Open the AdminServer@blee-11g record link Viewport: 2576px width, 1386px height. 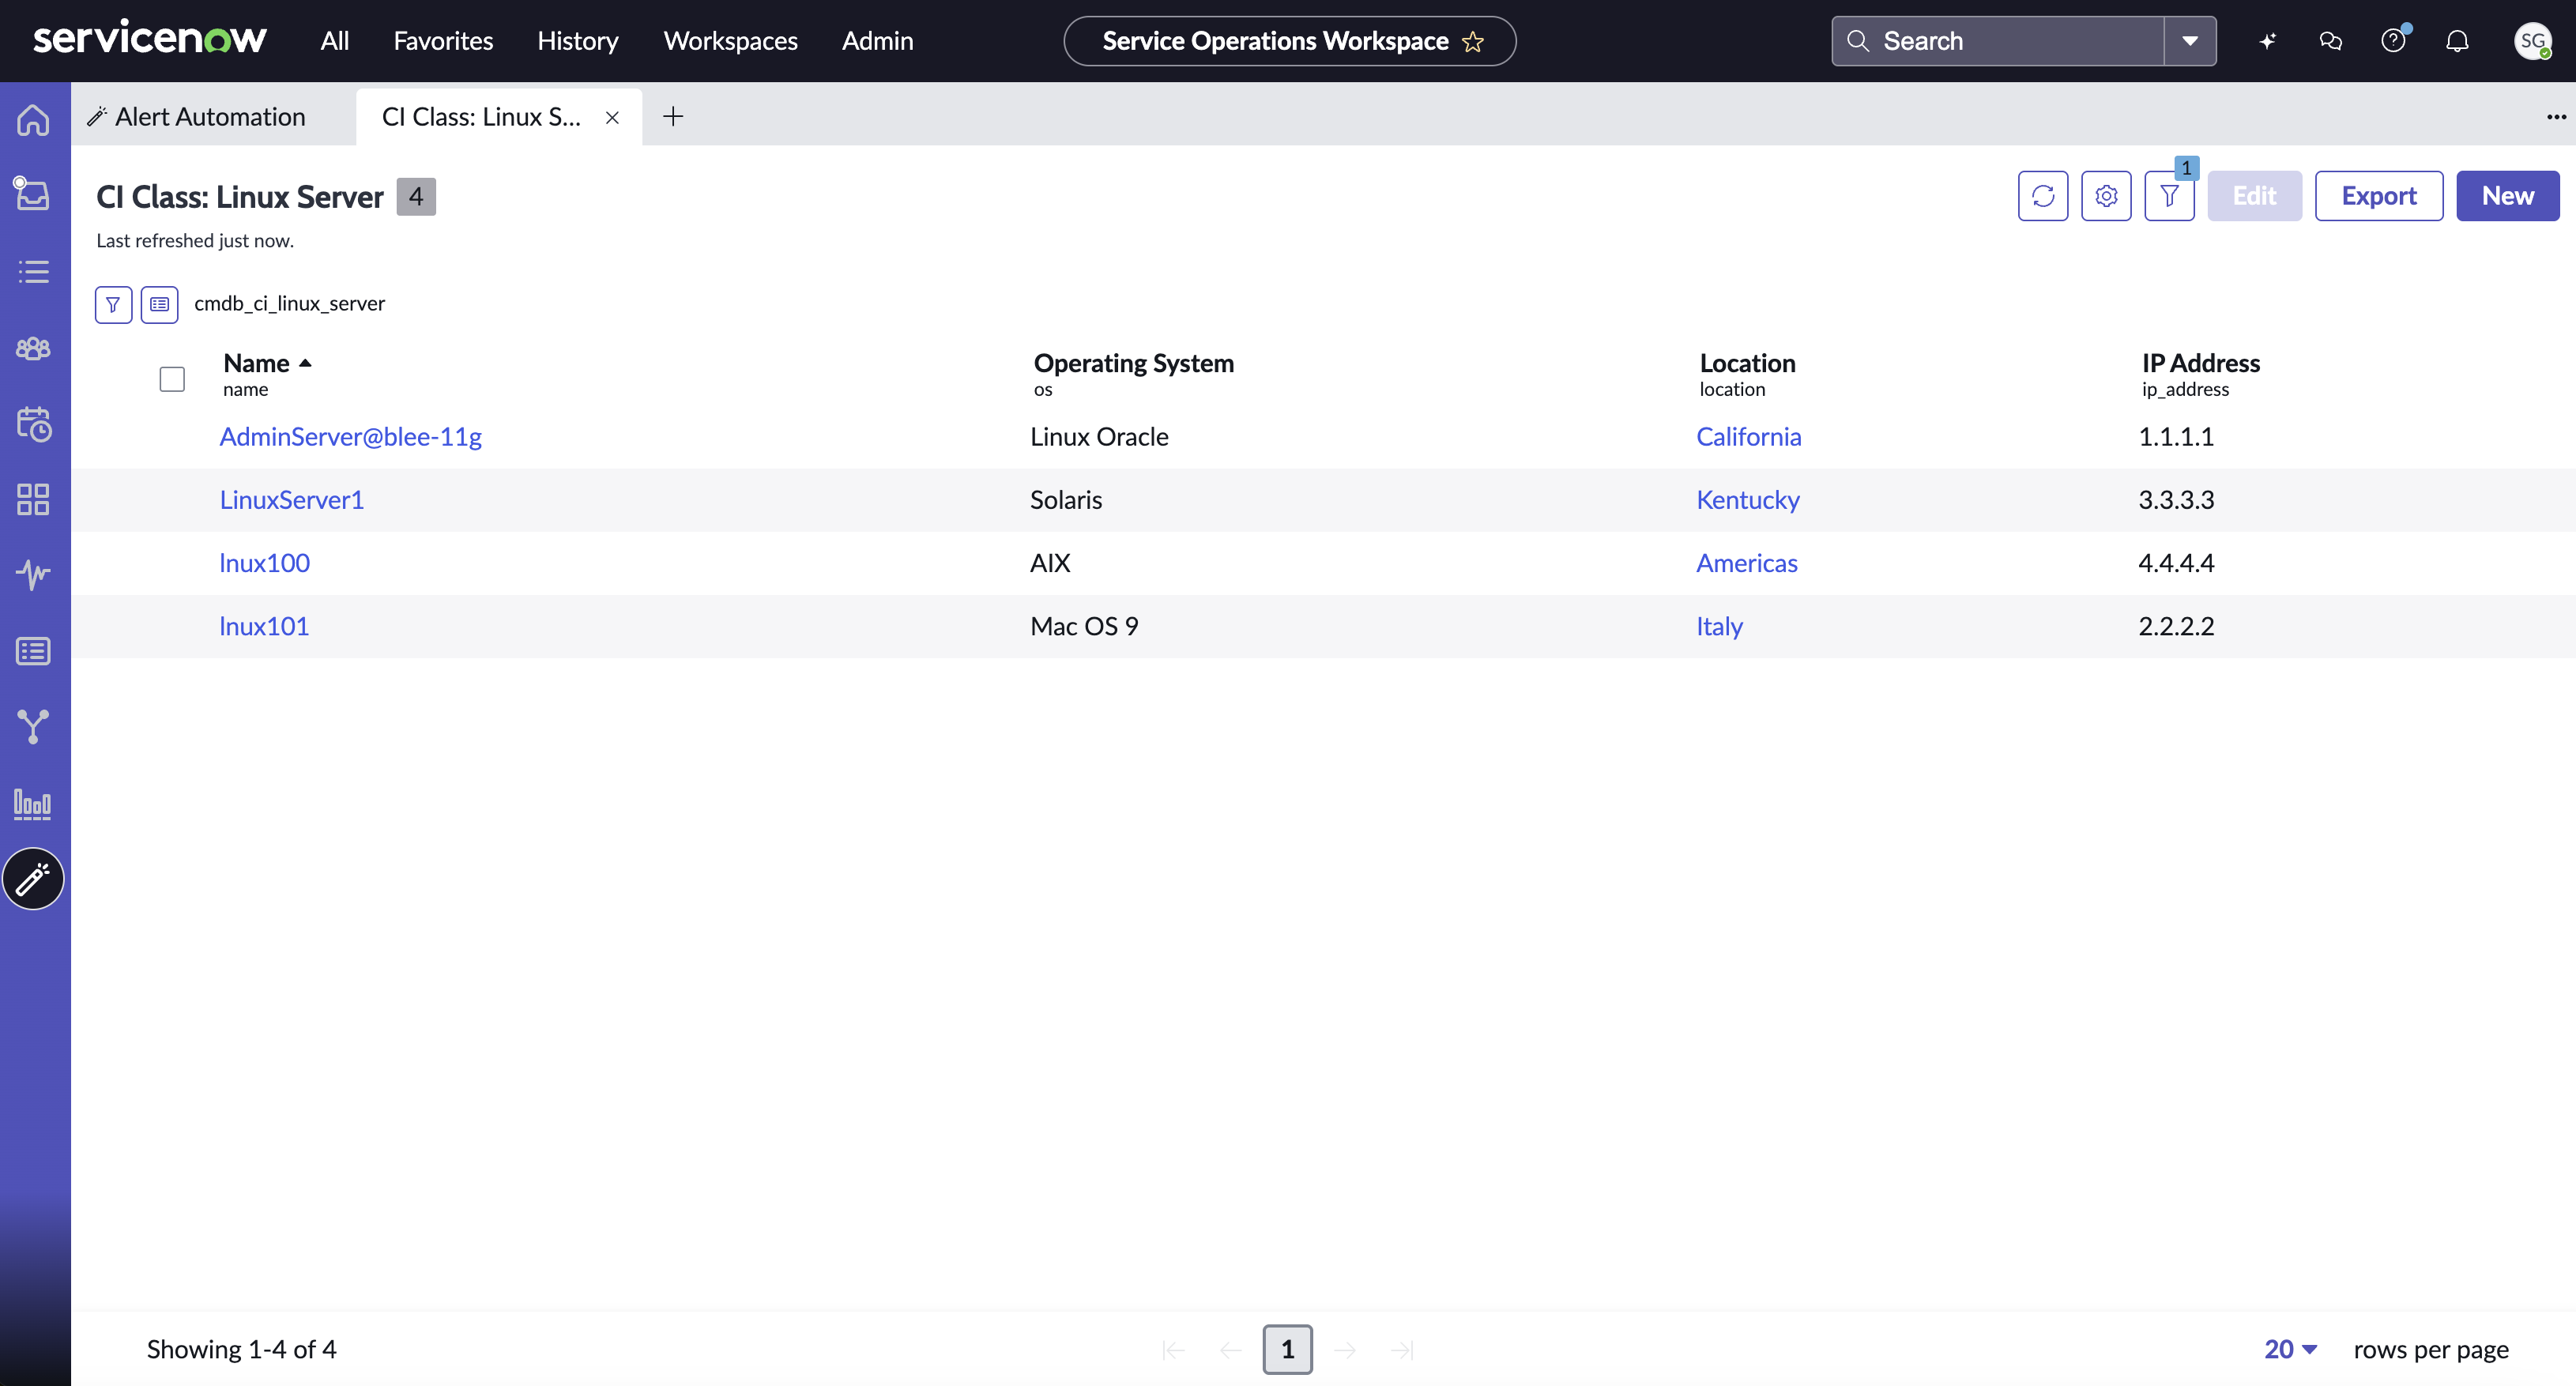[350, 437]
